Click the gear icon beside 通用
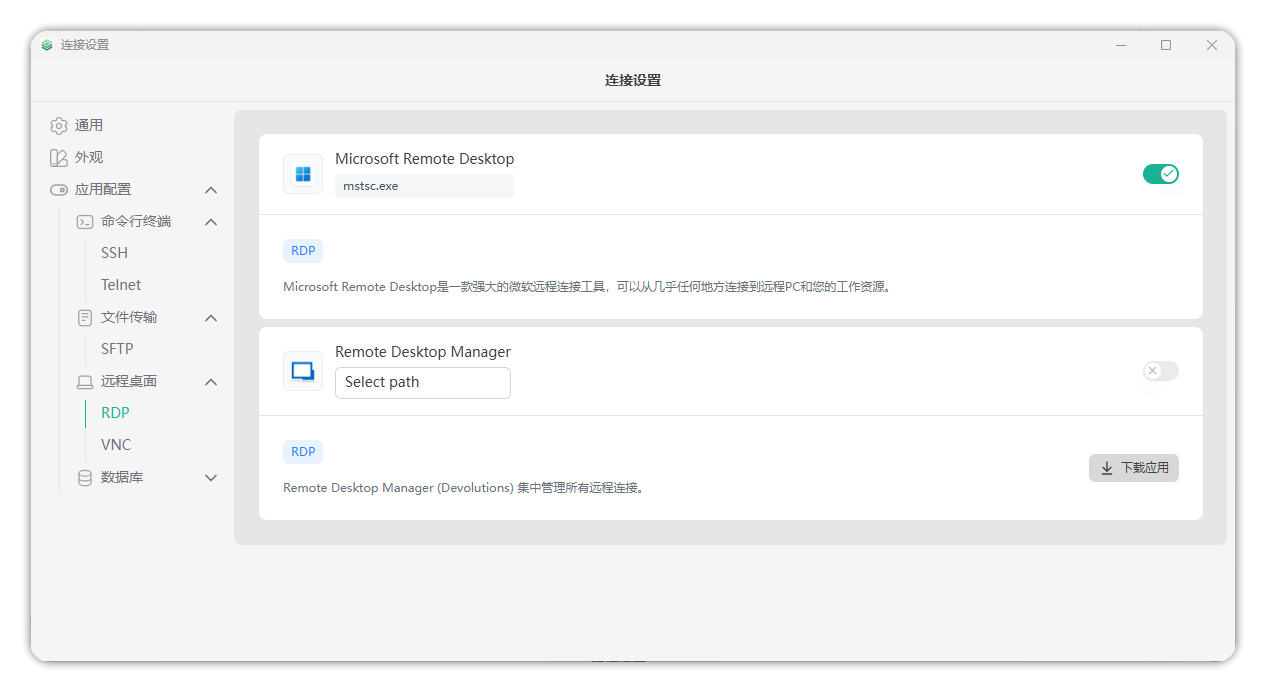Viewport: 1266px width, 682px height. coord(59,126)
